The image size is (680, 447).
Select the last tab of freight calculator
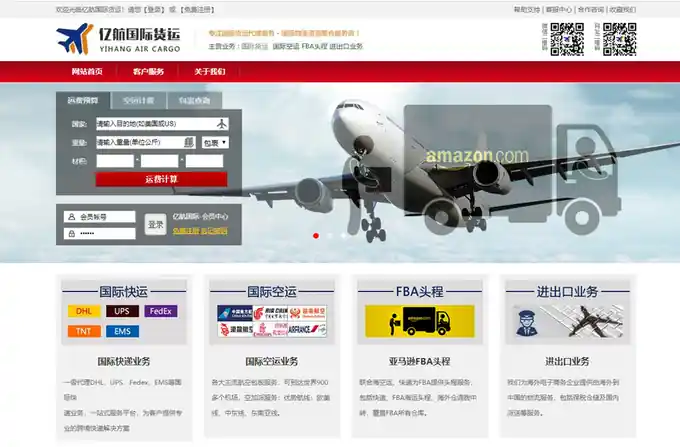(x=194, y=101)
